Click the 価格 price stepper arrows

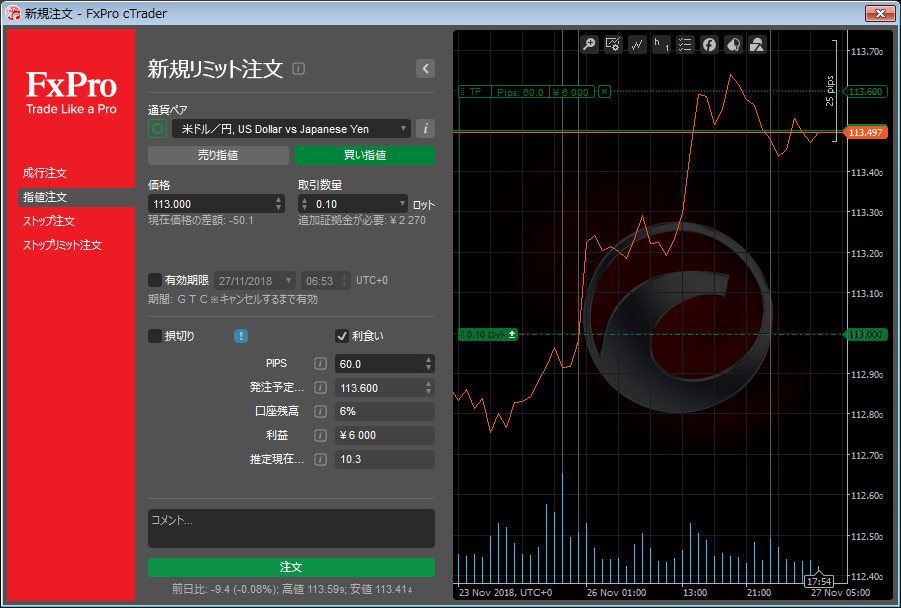point(279,203)
